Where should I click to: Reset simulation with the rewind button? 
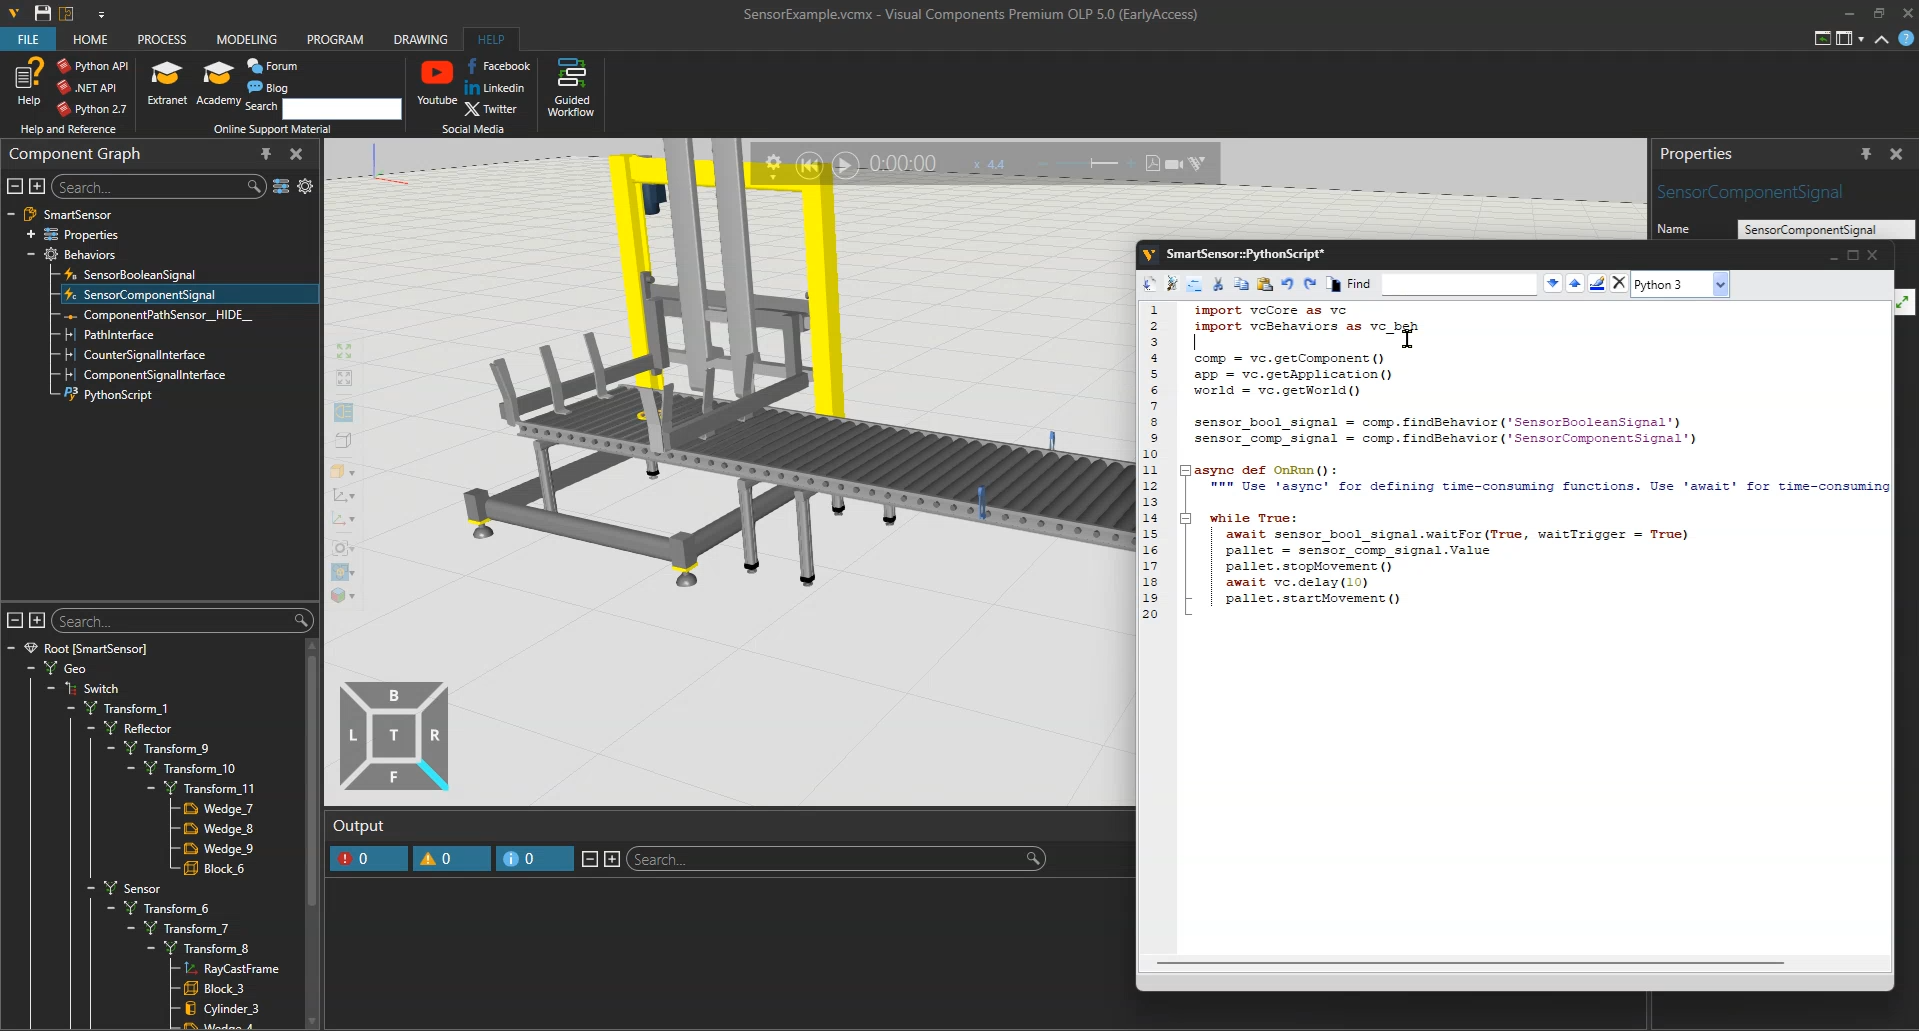click(x=809, y=165)
